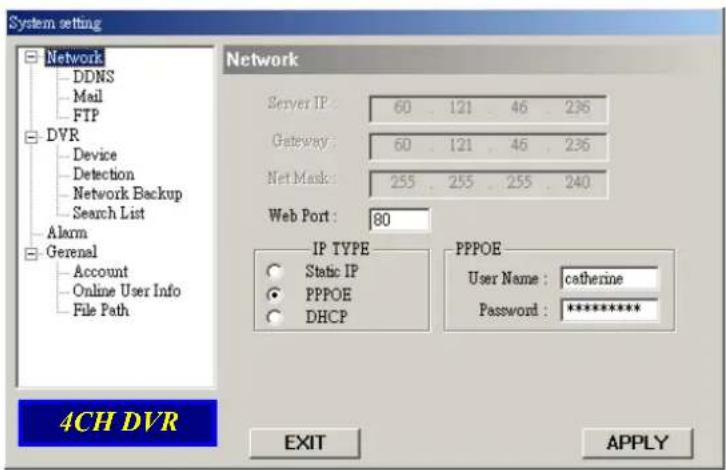The width and height of the screenshot is (726, 470).
Task: Select the Gerenal tree item
Action: 71,252
